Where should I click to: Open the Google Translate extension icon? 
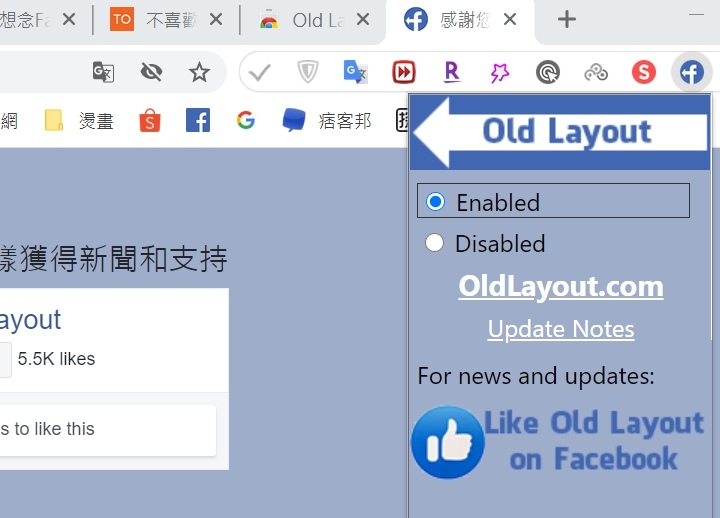point(355,72)
